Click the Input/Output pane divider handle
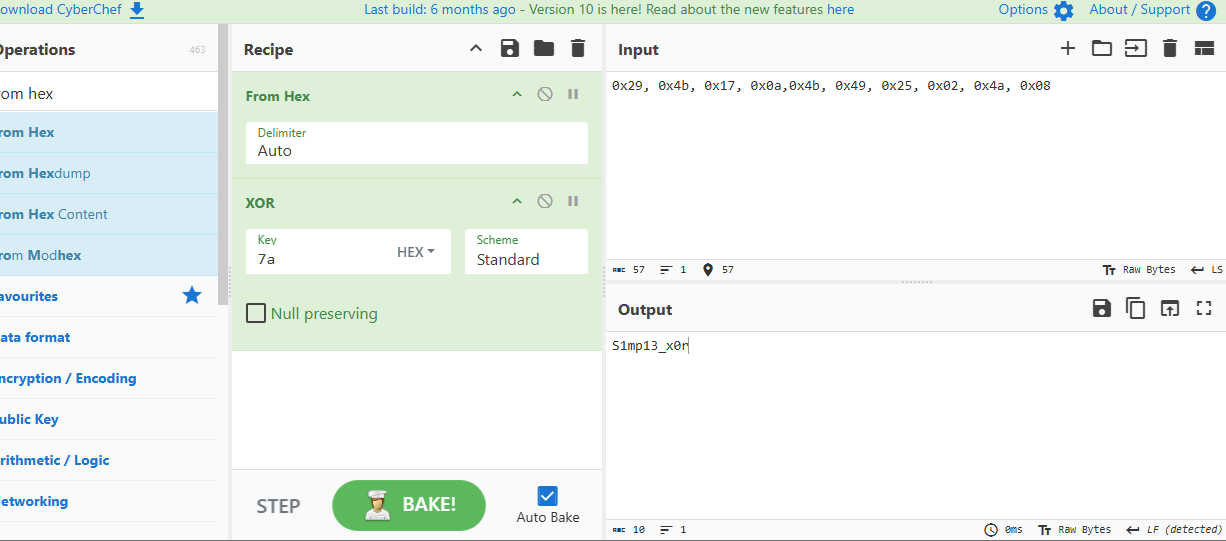This screenshot has width=1226, height=541. [x=916, y=282]
